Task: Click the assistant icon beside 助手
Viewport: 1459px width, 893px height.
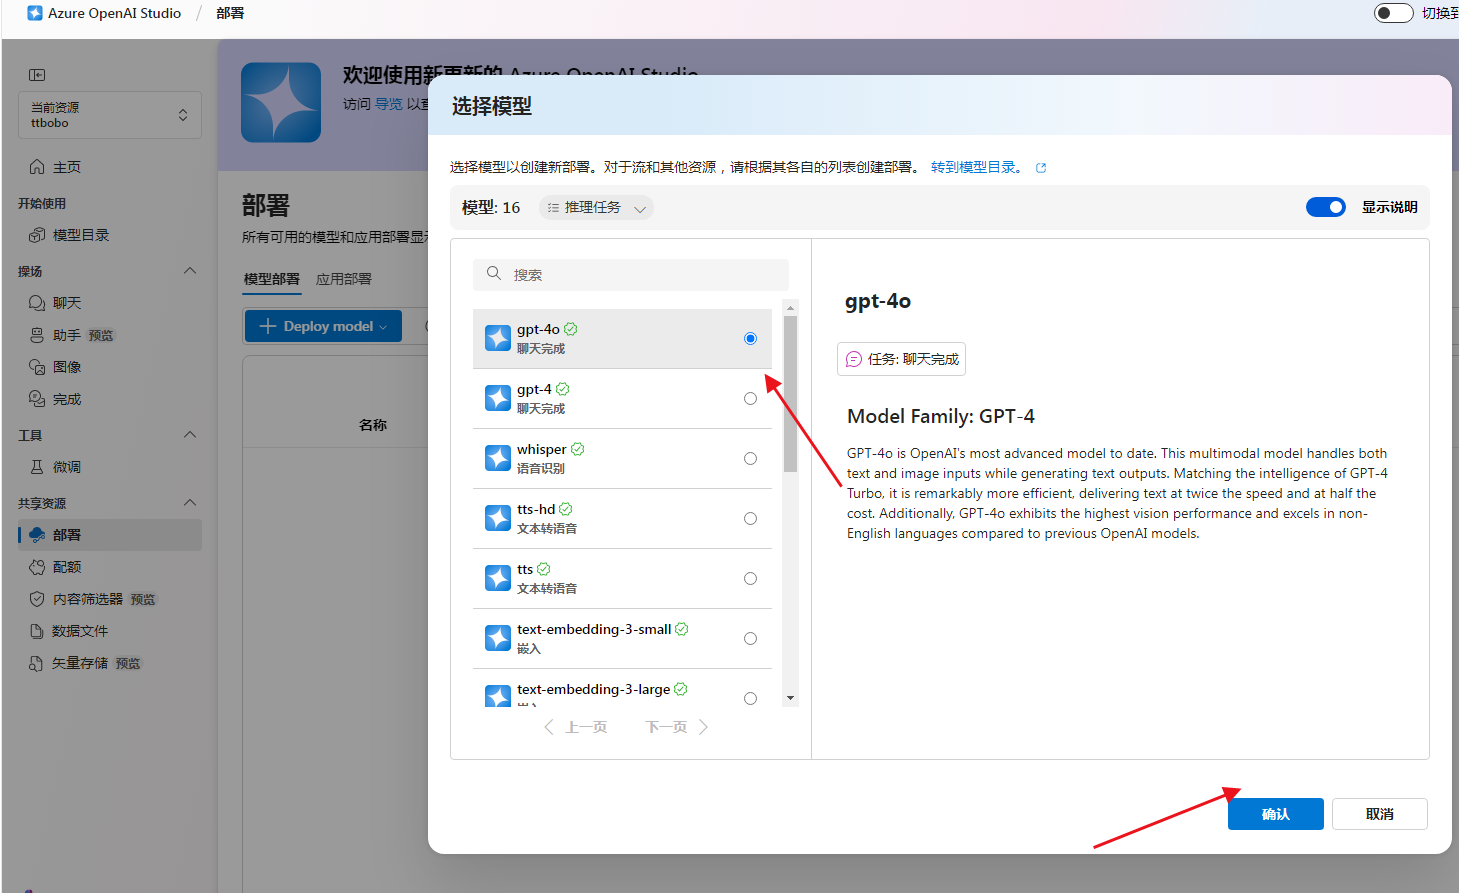Action: [37, 335]
